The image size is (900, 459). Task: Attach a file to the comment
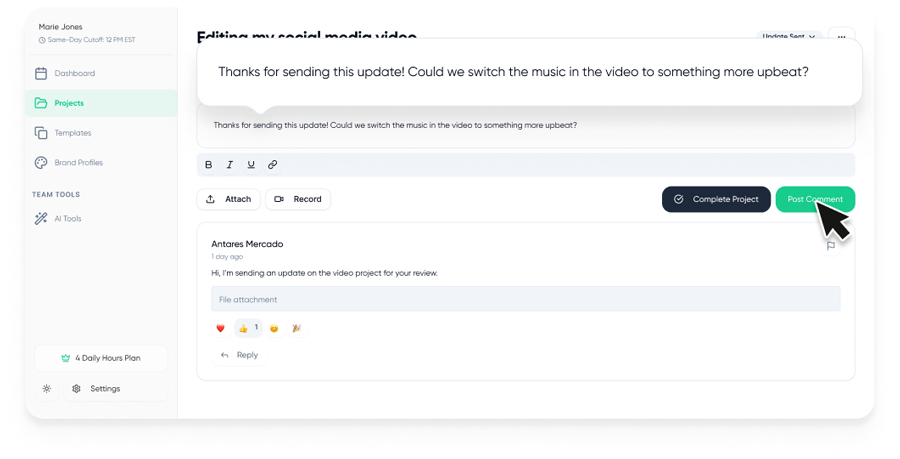click(228, 199)
